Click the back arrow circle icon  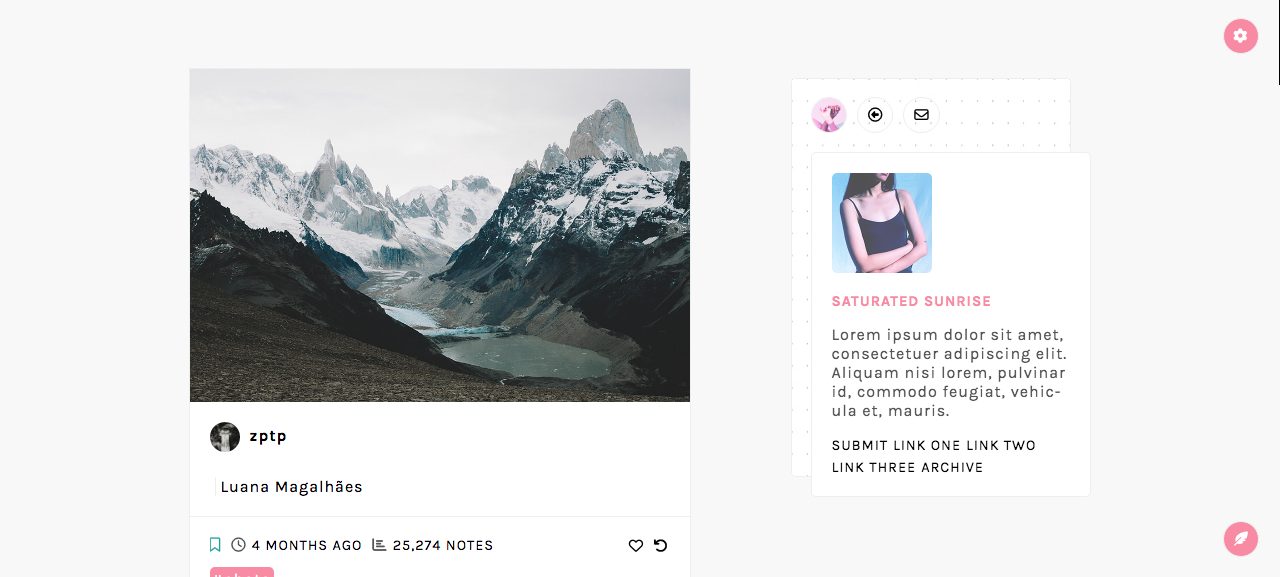click(875, 115)
